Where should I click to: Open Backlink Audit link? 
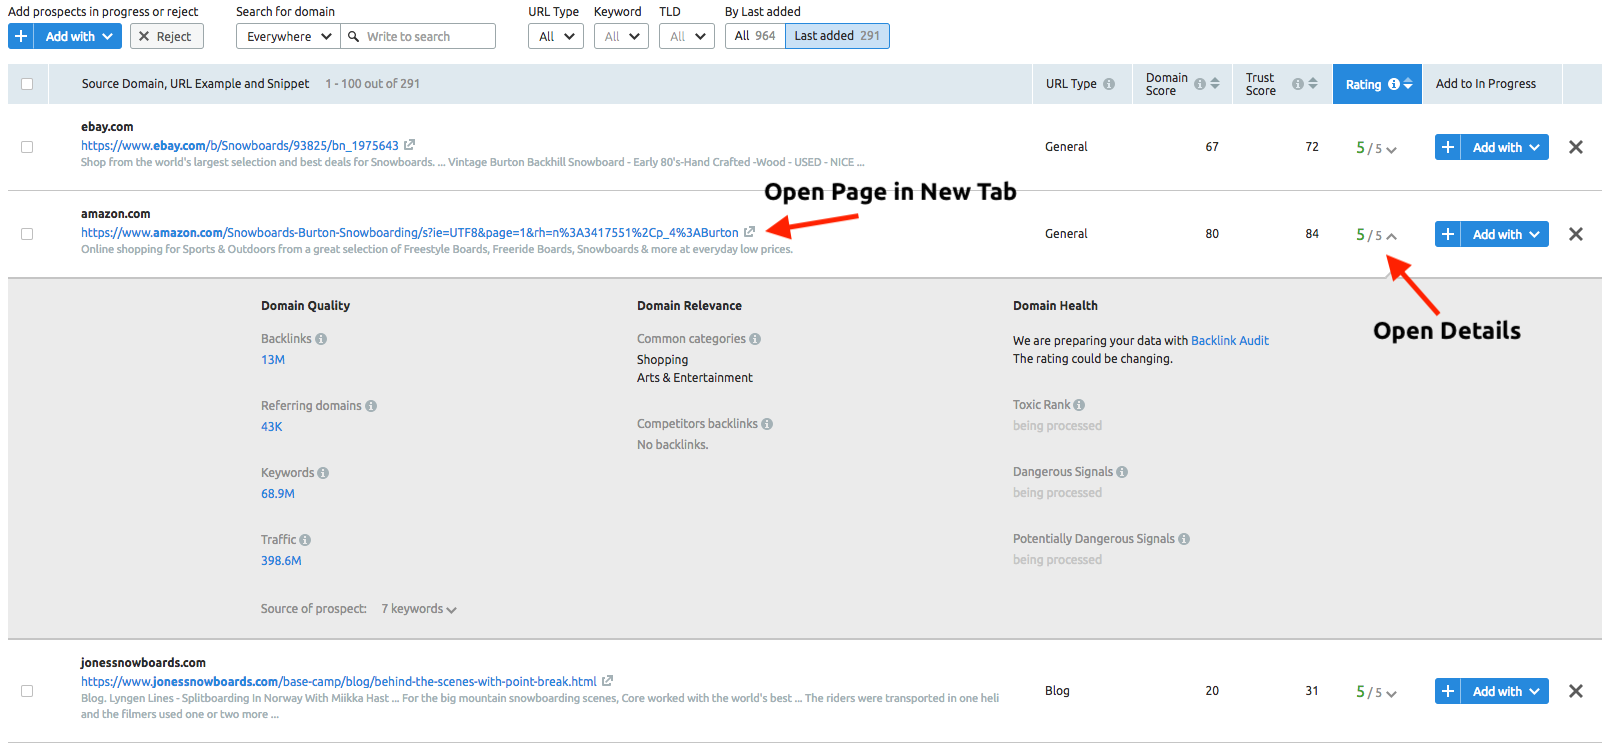[1230, 341]
